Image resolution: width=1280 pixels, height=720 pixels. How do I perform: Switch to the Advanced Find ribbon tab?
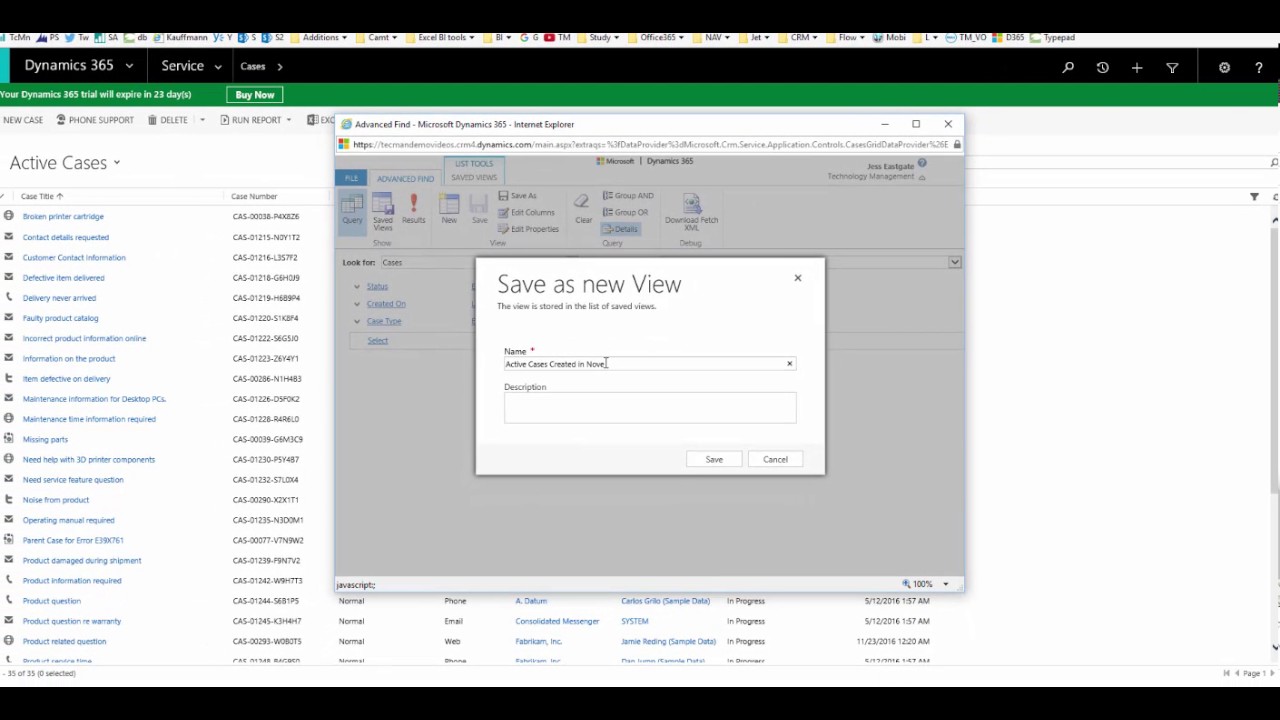405,178
